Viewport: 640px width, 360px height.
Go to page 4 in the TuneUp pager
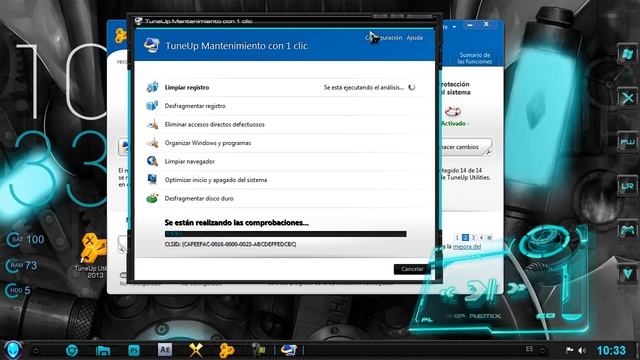tap(481, 238)
